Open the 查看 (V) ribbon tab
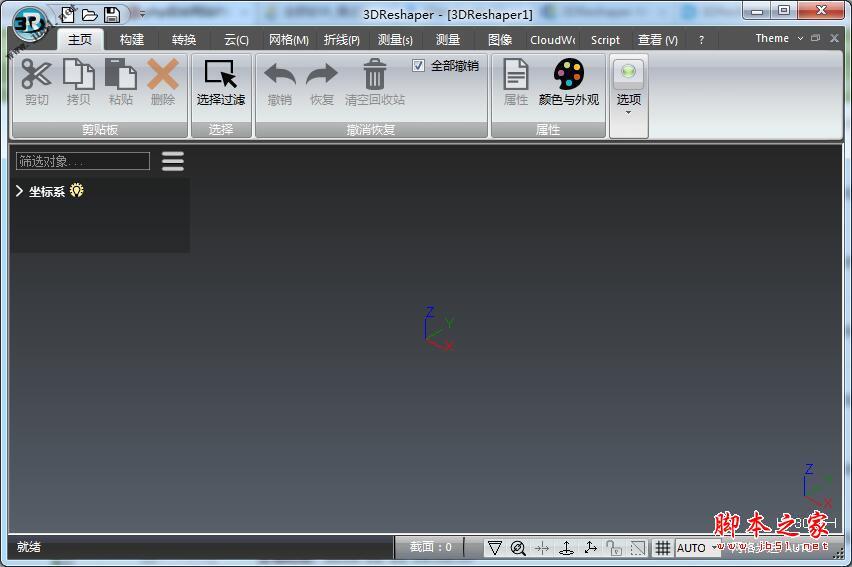 point(657,40)
